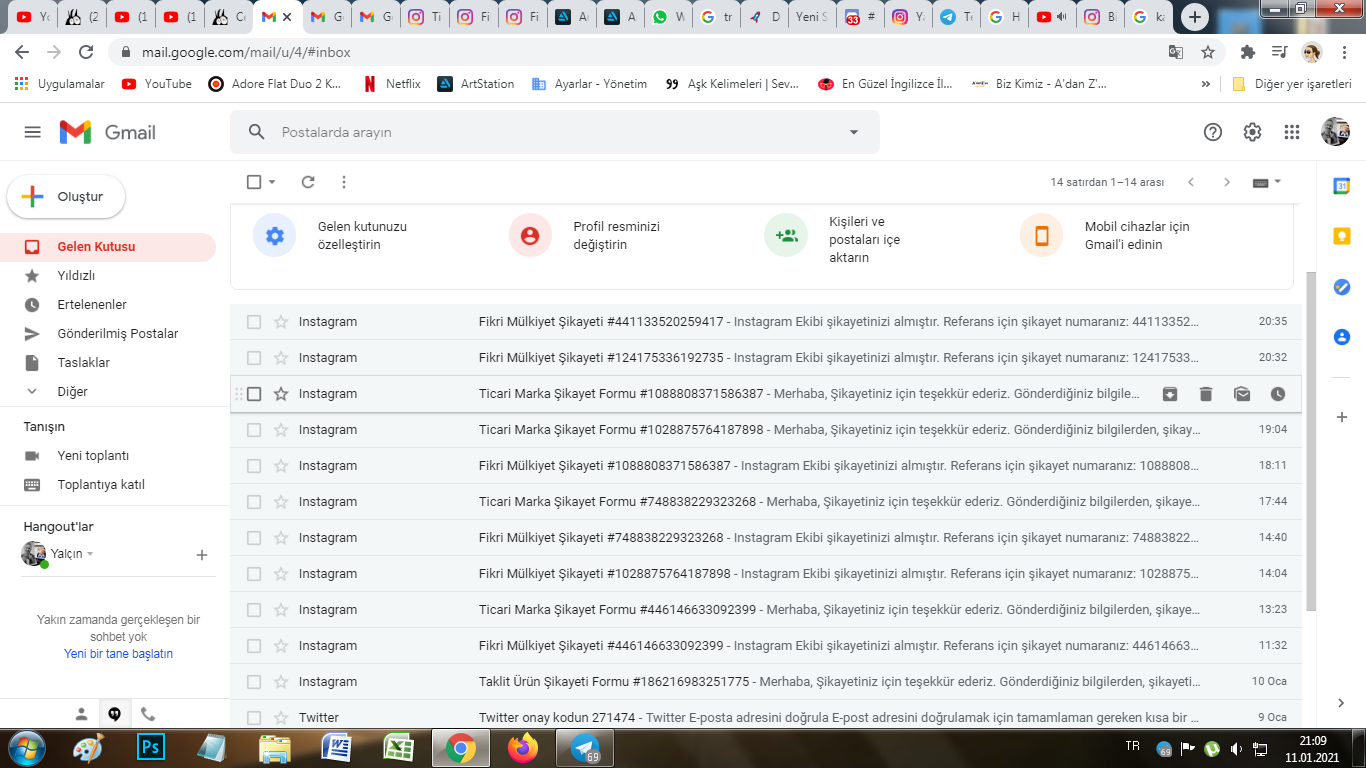Viewport: 1366px width, 768px height.
Task: Open the select dropdown arrow beside checkbox
Action: (272, 182)
